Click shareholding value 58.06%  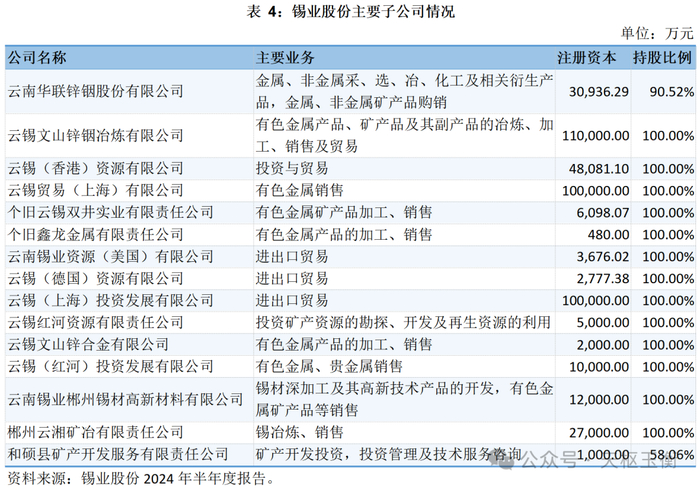point(672,455)
